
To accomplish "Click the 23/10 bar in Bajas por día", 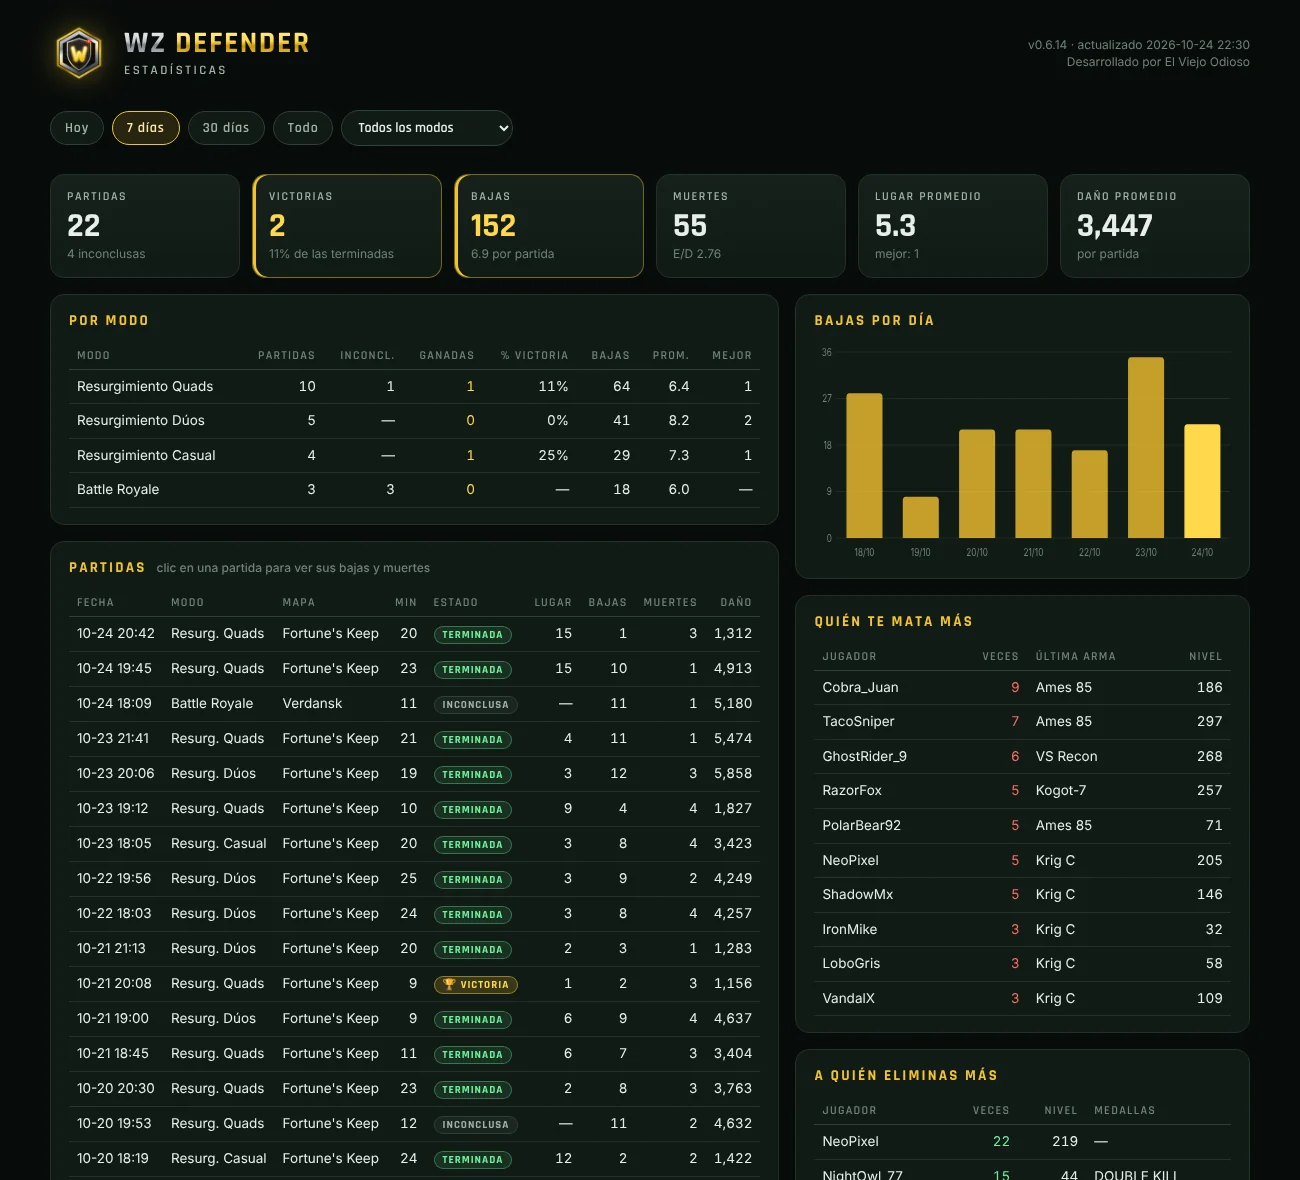I will (x=1146, y=448).
